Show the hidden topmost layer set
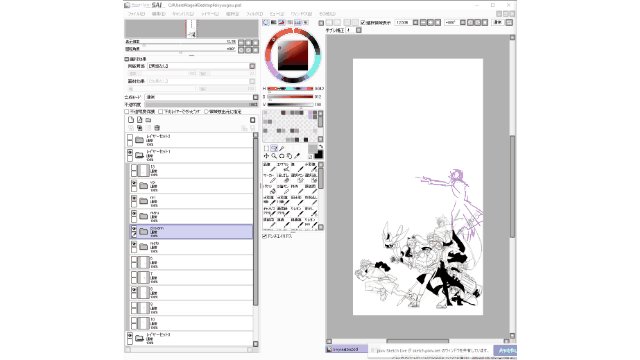The height and width of the screenshot is (360, 640). coord(130,138)
